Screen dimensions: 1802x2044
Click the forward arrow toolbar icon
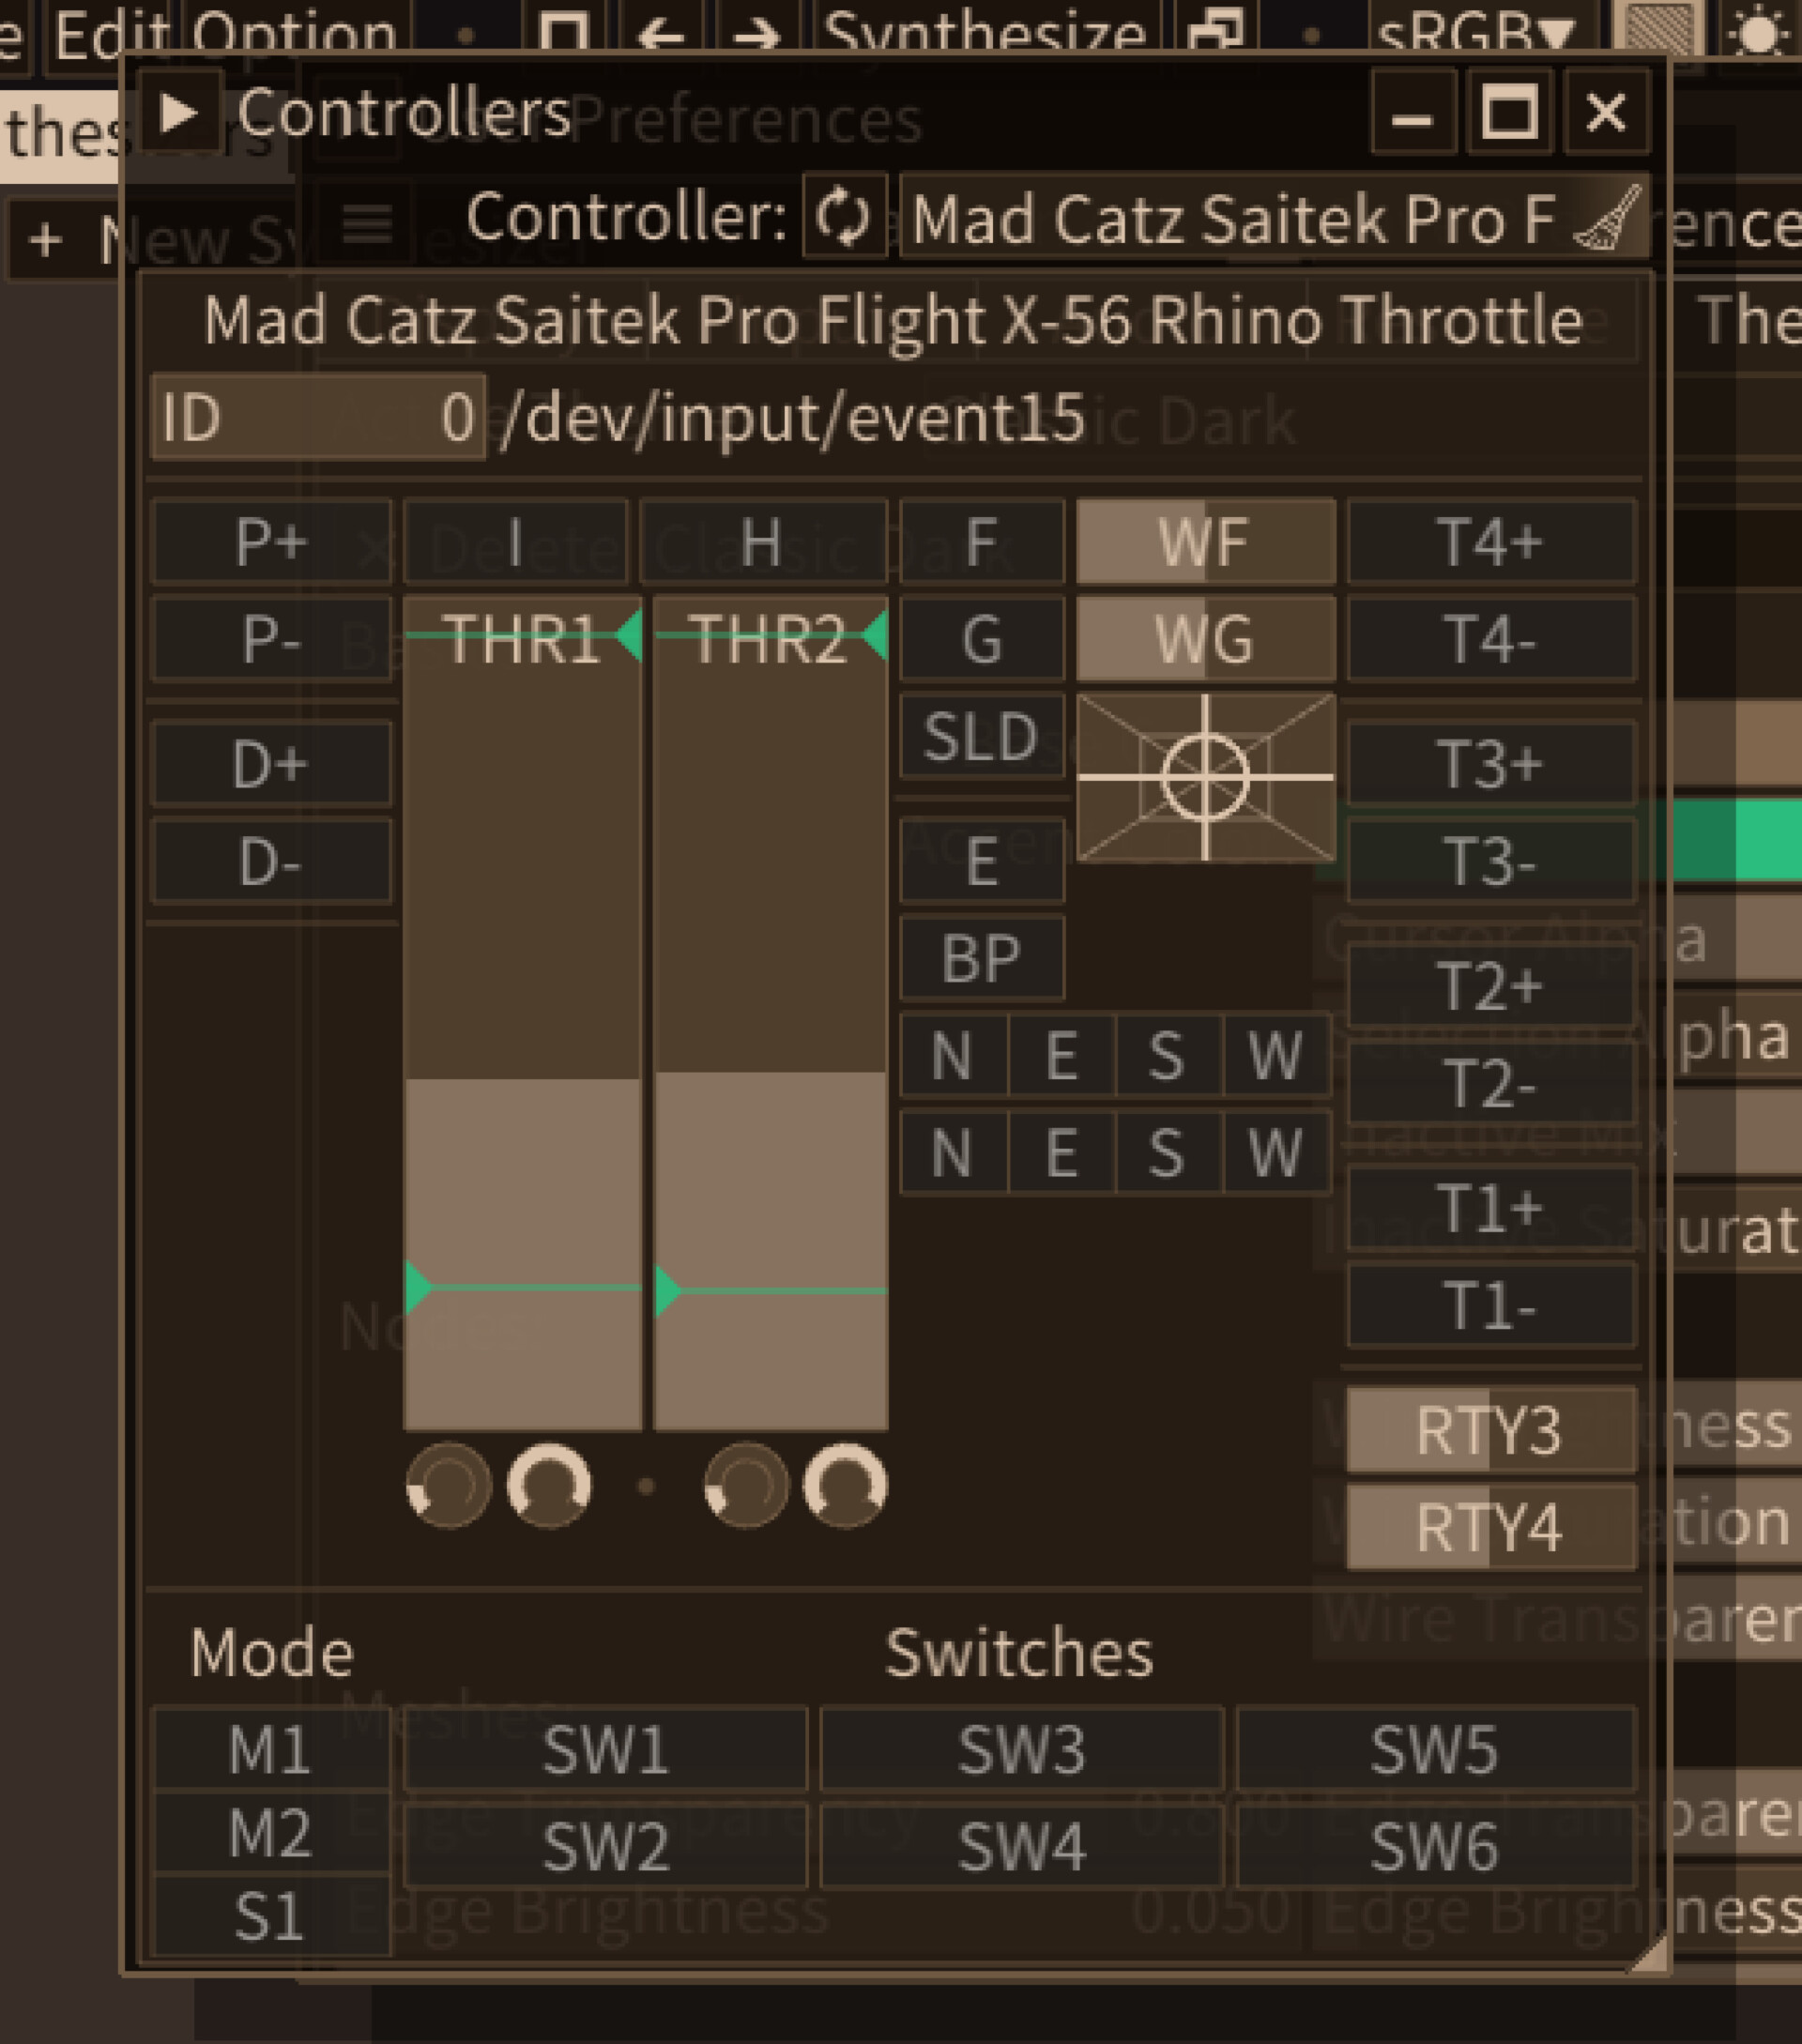click(756, 32)
